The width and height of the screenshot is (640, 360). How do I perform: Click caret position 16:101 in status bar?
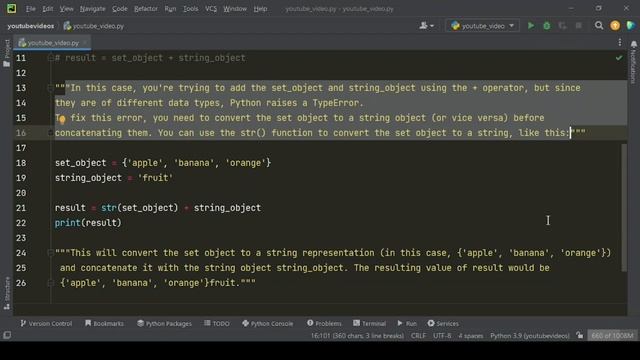pos(357,336)
